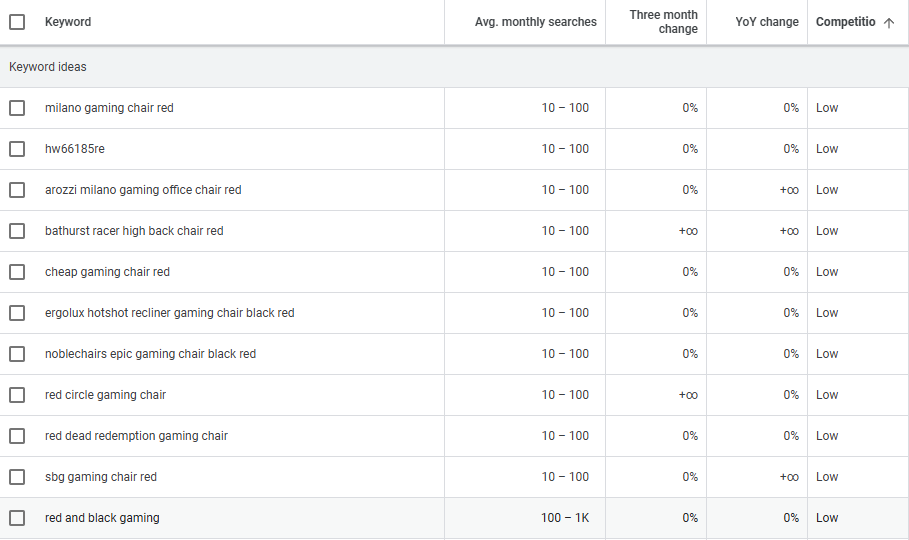The image size is (909, 540).
Task: Click the Competition column header
Action: (845, 22)
